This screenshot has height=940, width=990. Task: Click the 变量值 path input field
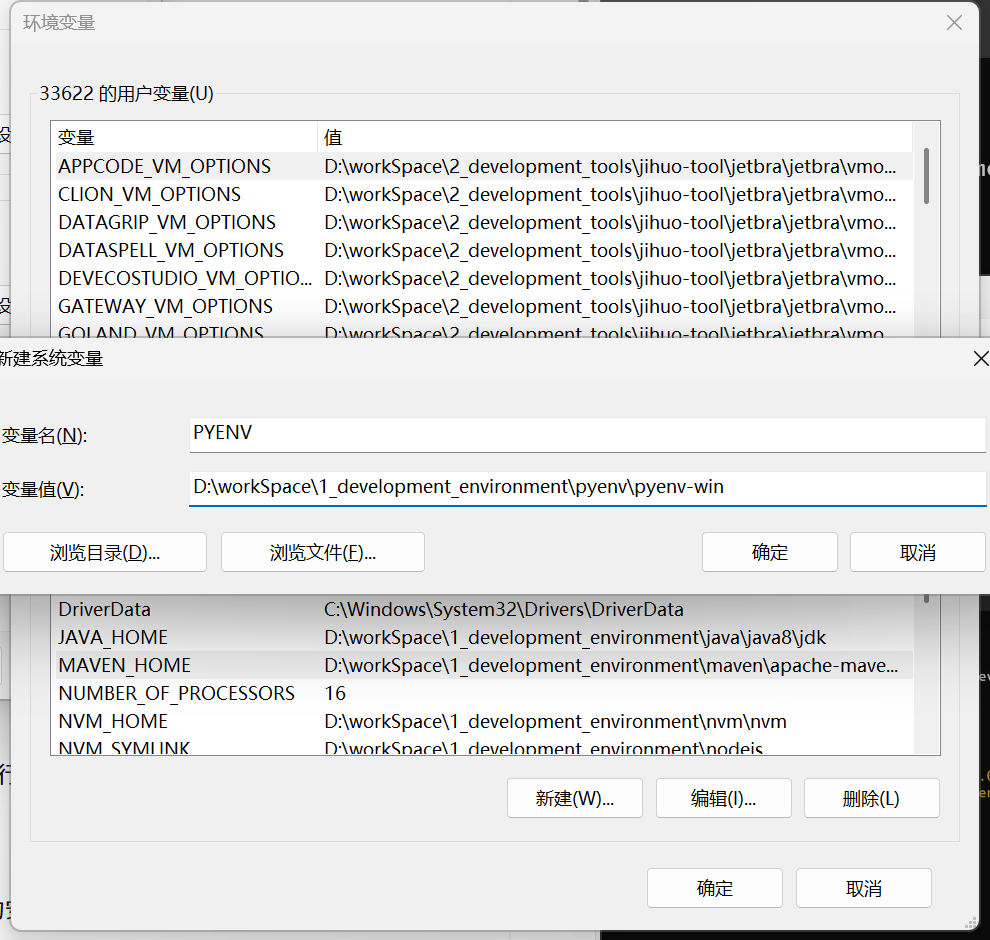pos(587,488)
